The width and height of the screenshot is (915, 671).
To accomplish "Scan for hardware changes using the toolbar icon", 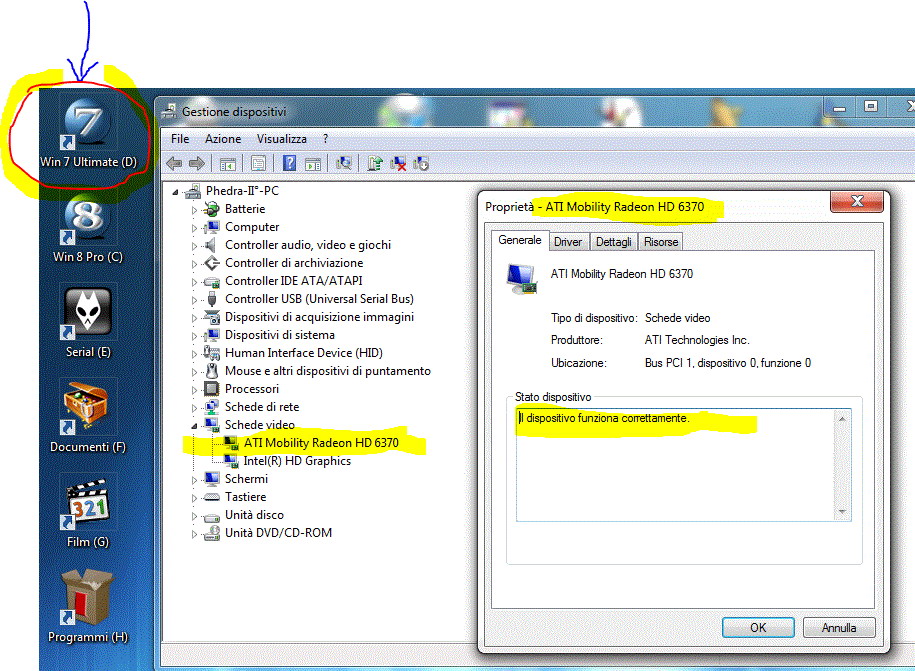I will 344,163.
